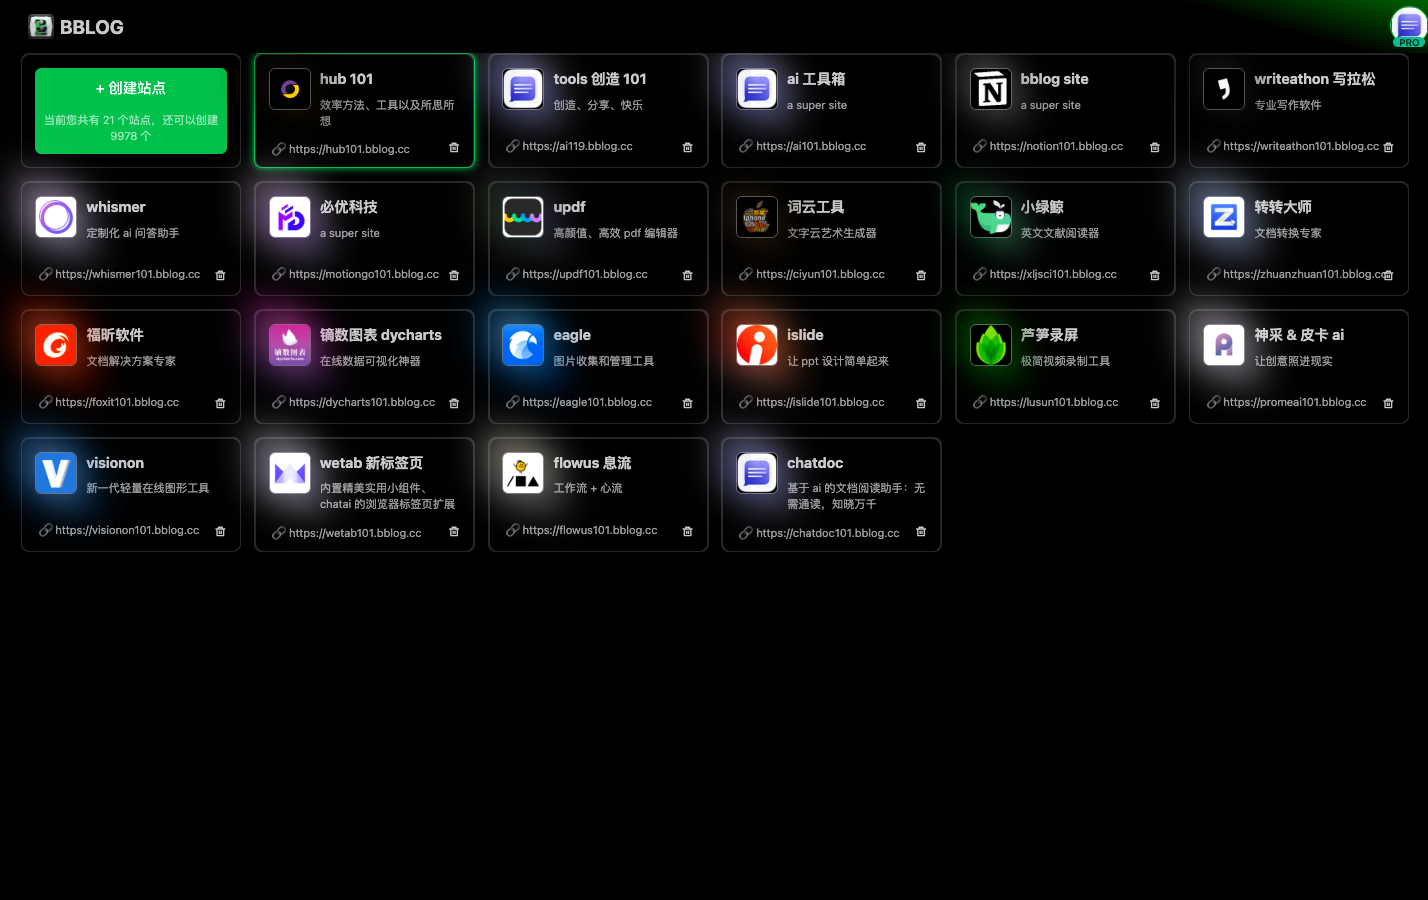Delete the bblog site card
The width and height of the screenshot is (1428, 900).
[x=1155, y=147]
